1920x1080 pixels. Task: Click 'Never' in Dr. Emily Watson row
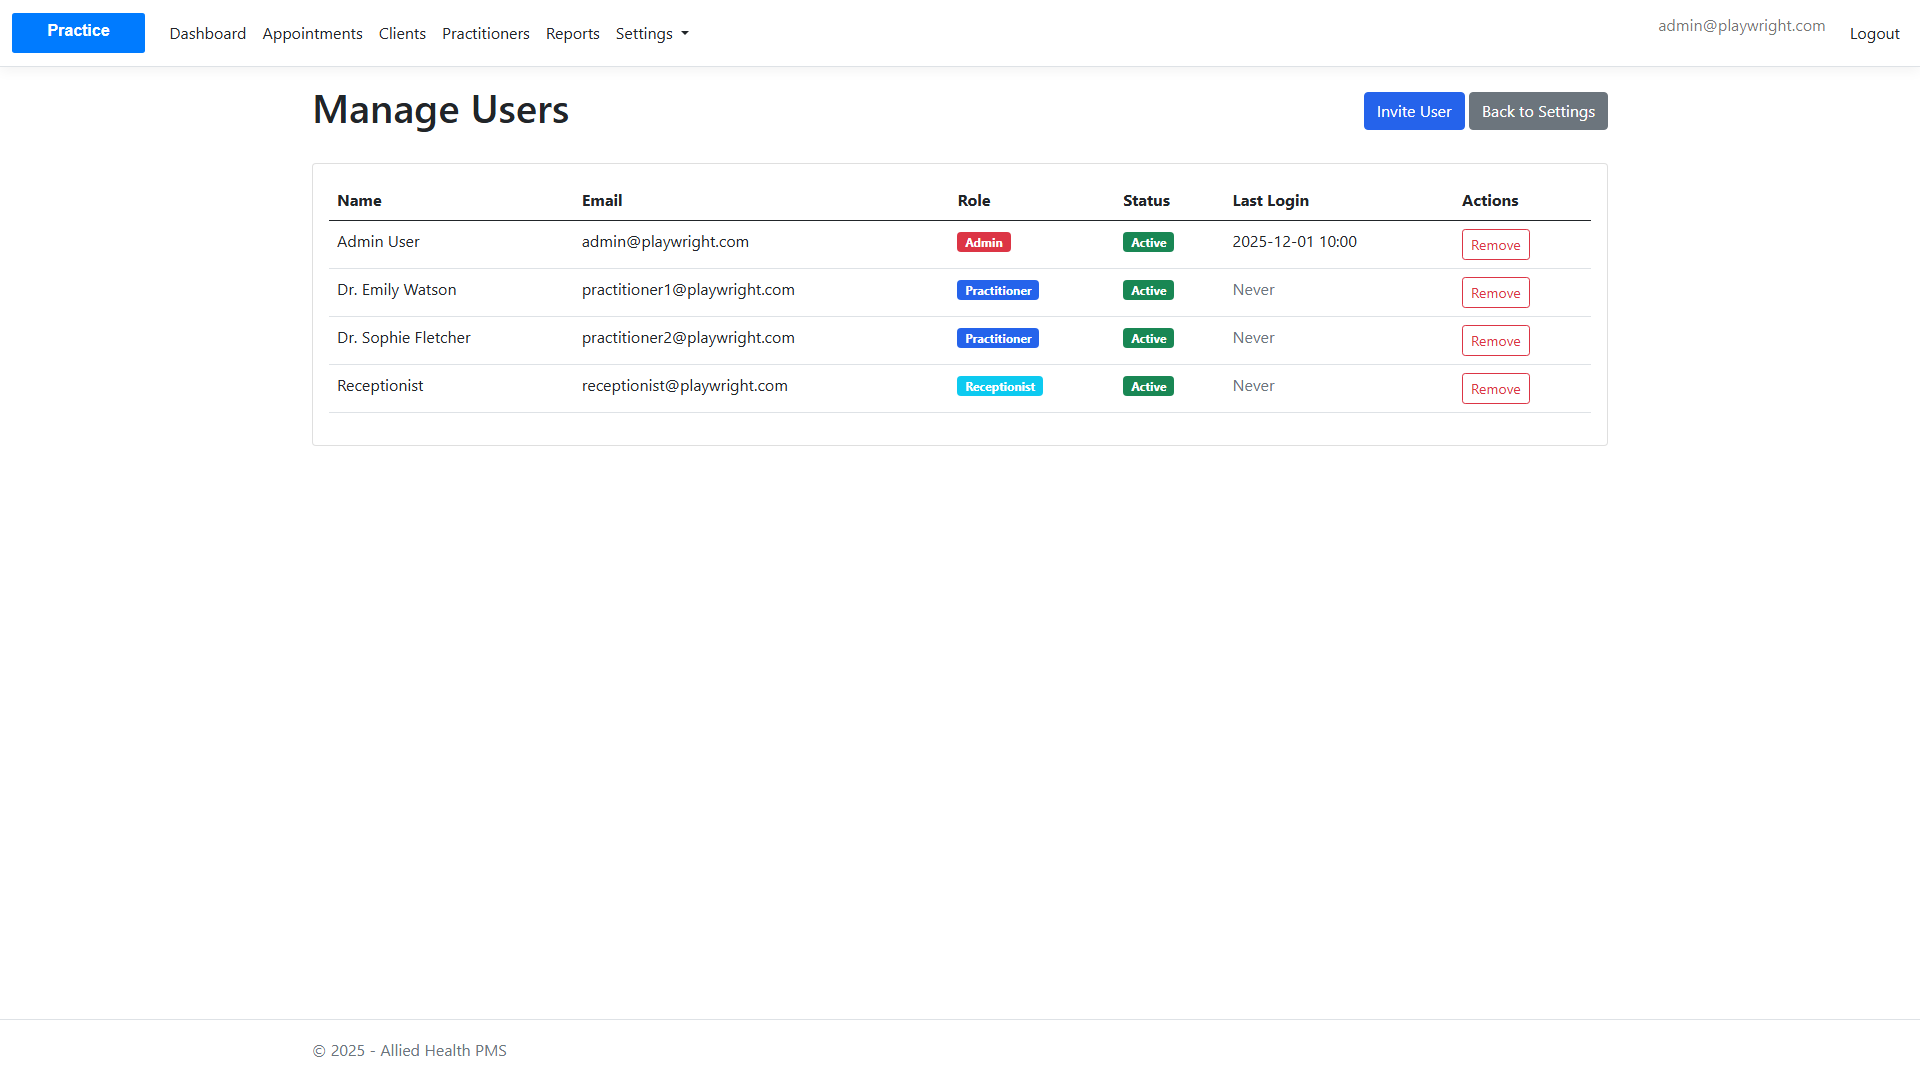point(1253,290)
